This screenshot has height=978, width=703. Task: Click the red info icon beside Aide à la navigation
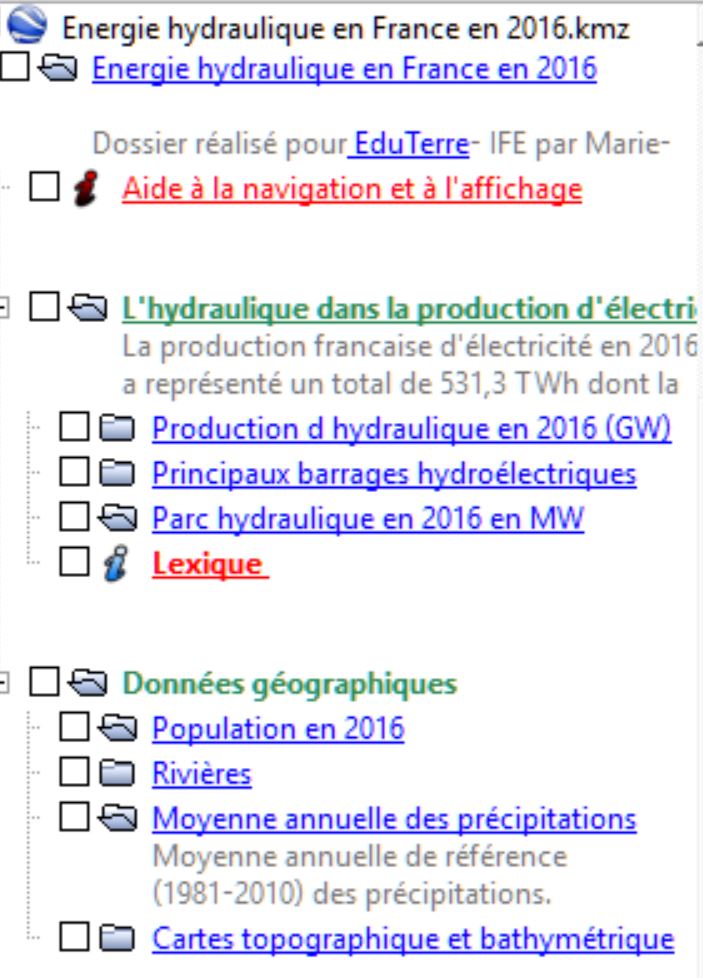(x=88, y=189)
